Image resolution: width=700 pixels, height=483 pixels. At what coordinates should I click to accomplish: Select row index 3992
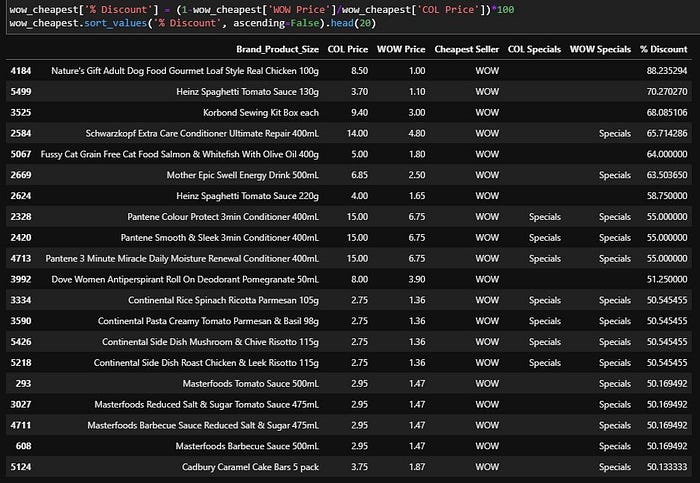(x=21, y=279)
